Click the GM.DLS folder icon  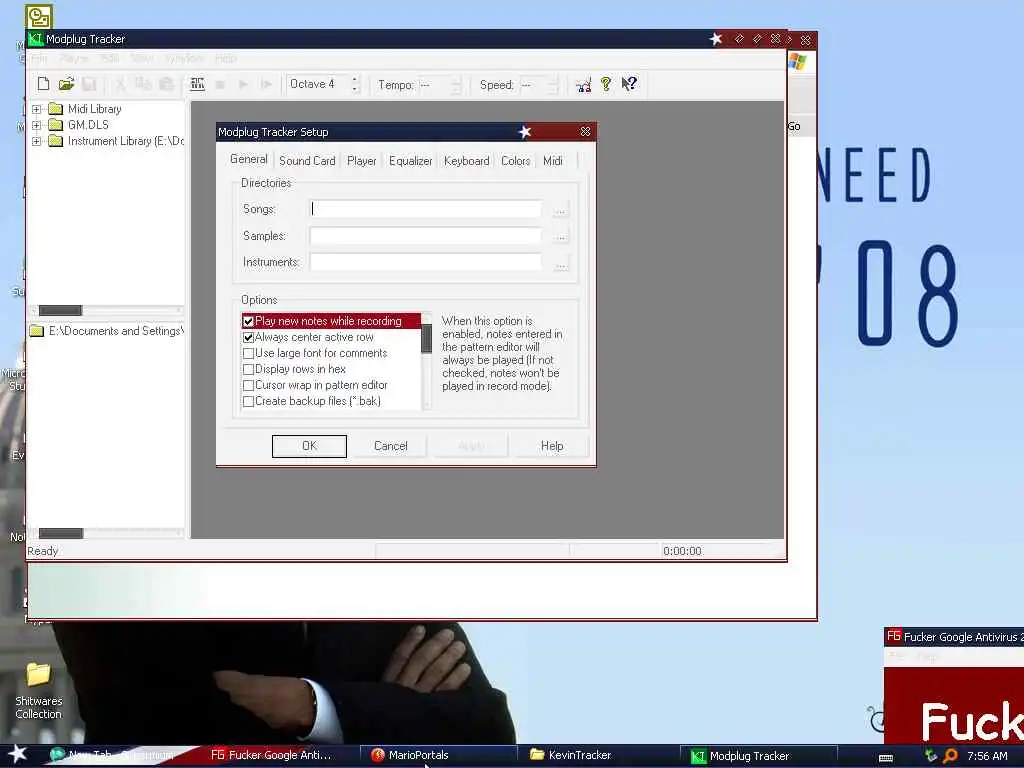tap(56, 125)
